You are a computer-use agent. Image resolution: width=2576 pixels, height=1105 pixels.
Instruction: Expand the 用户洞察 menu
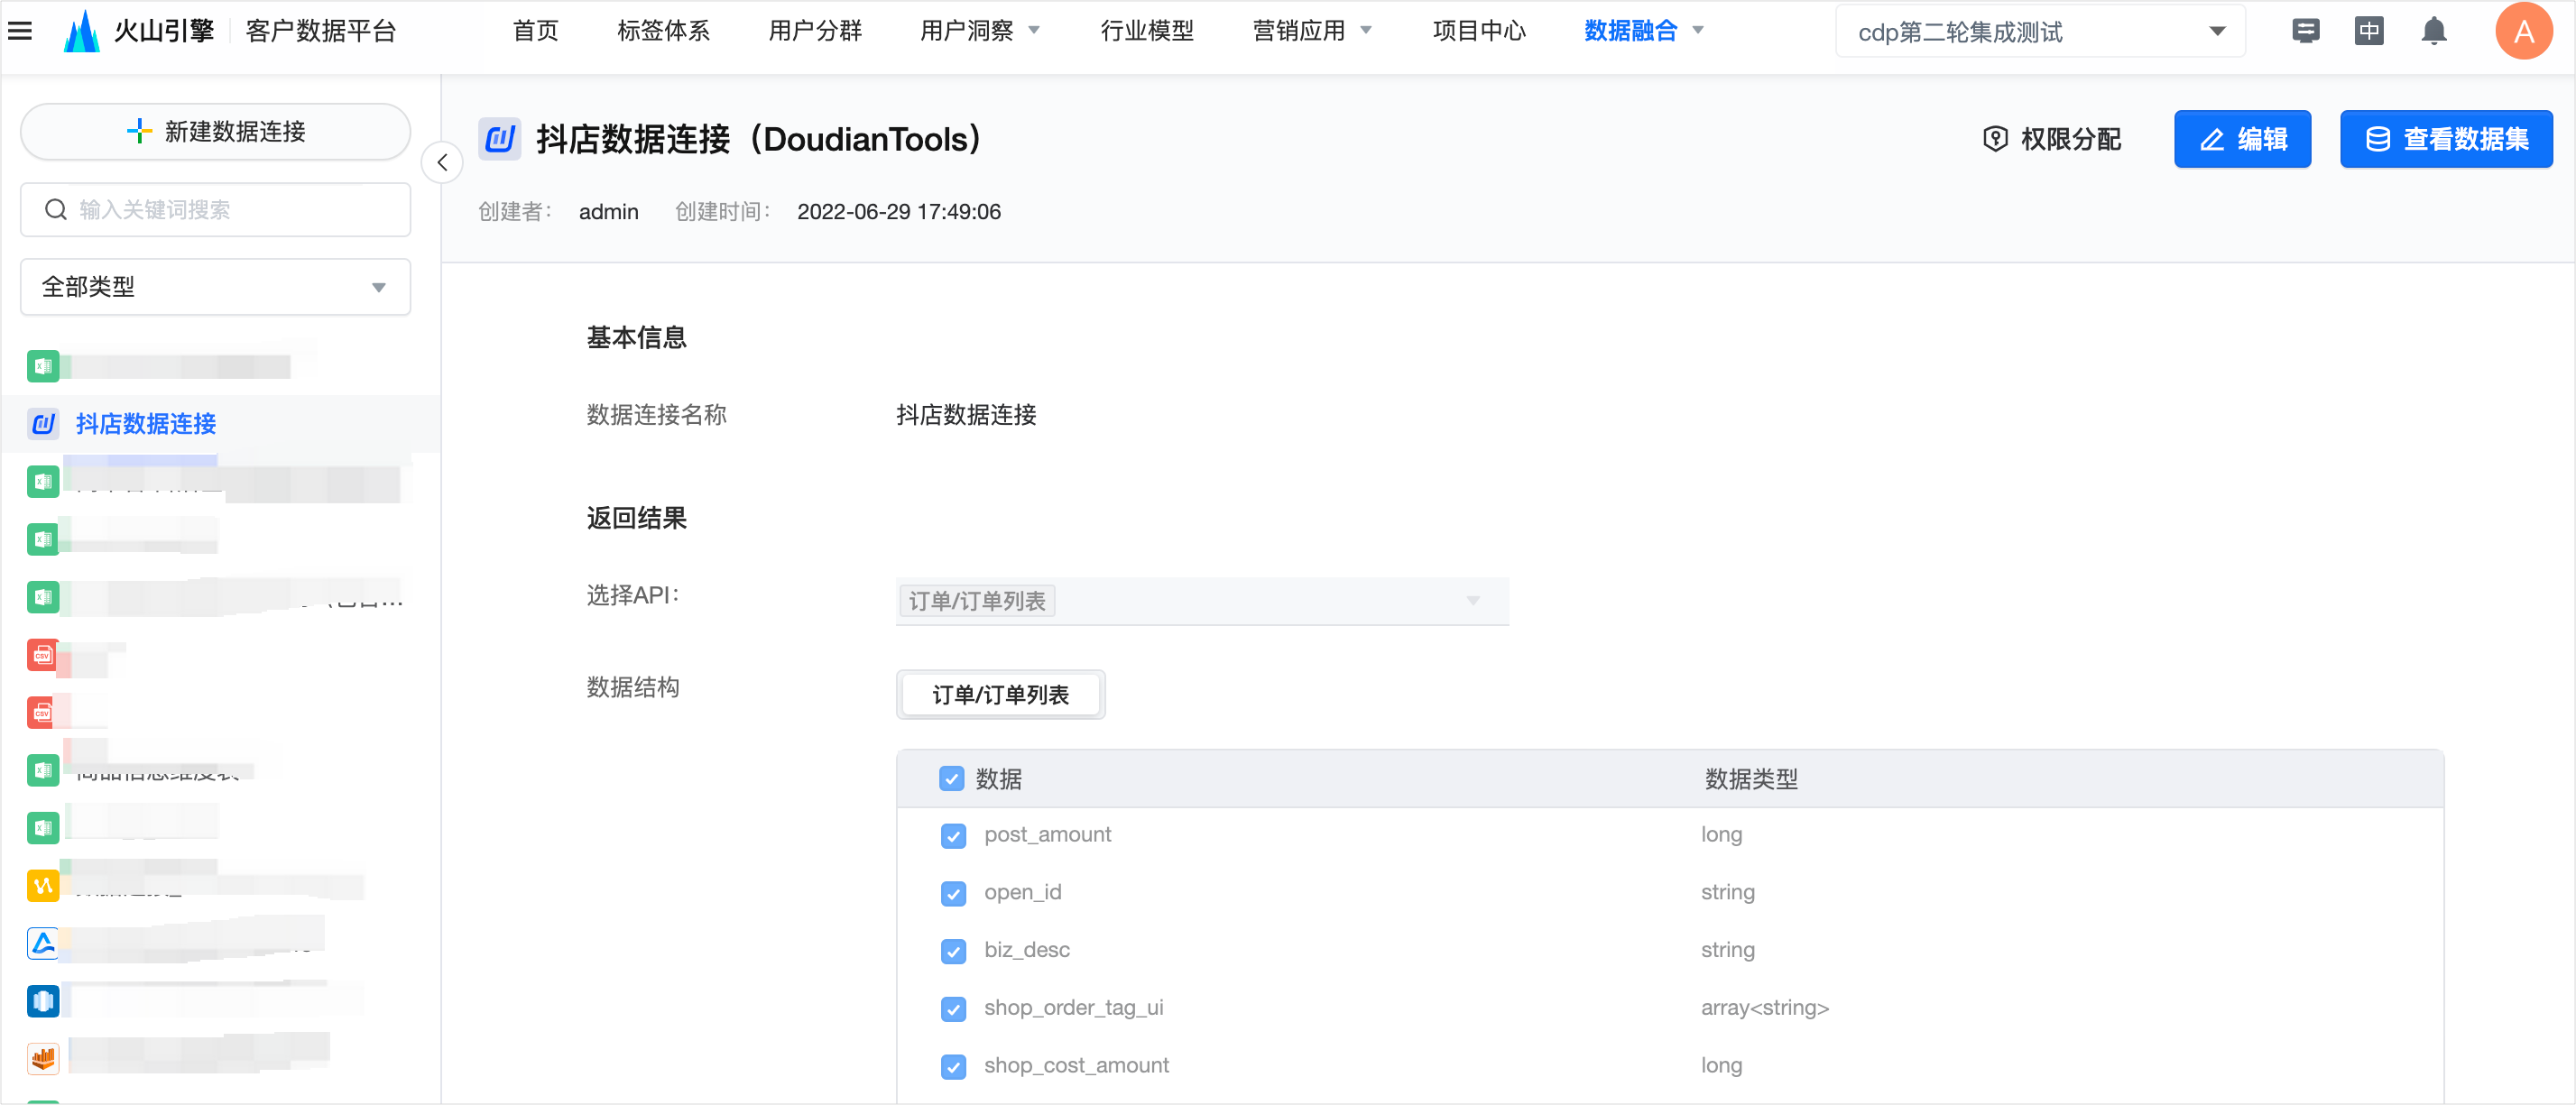[979, 31]
